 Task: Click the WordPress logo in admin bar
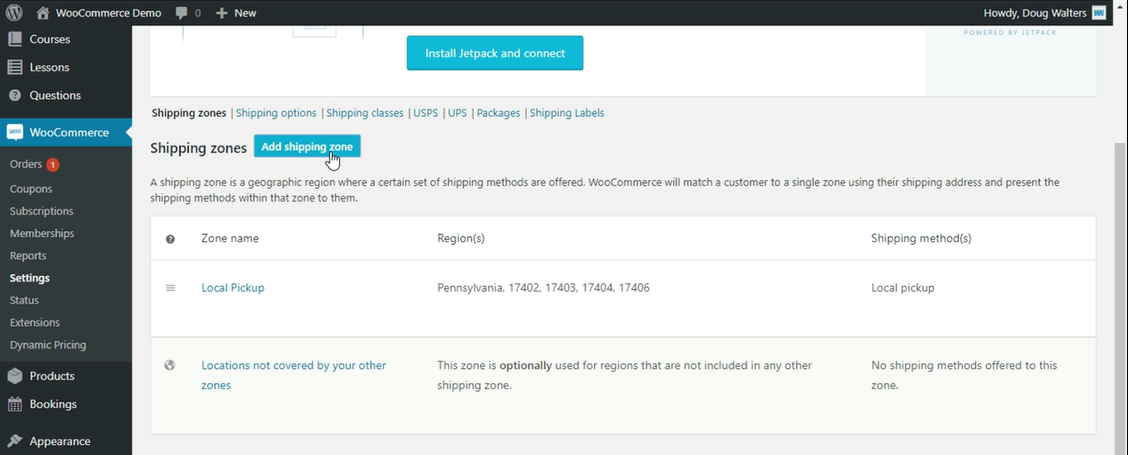point(14,12)
